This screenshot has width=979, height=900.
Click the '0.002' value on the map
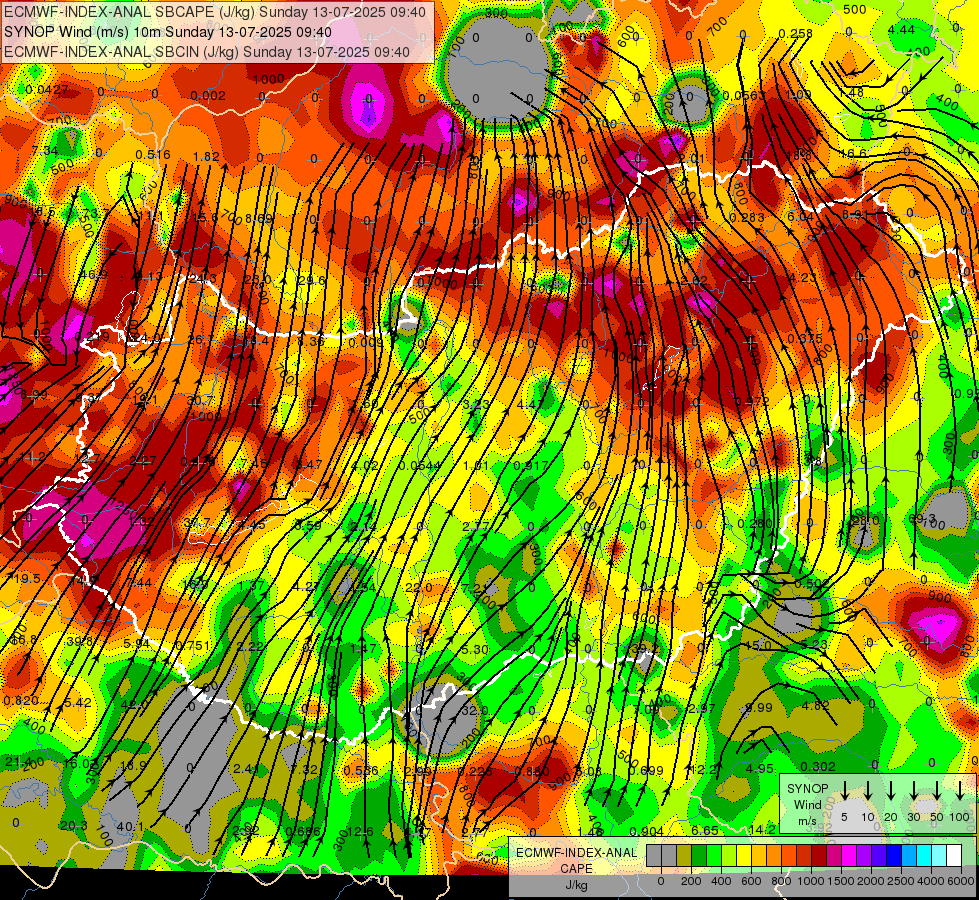pos(208,95)
